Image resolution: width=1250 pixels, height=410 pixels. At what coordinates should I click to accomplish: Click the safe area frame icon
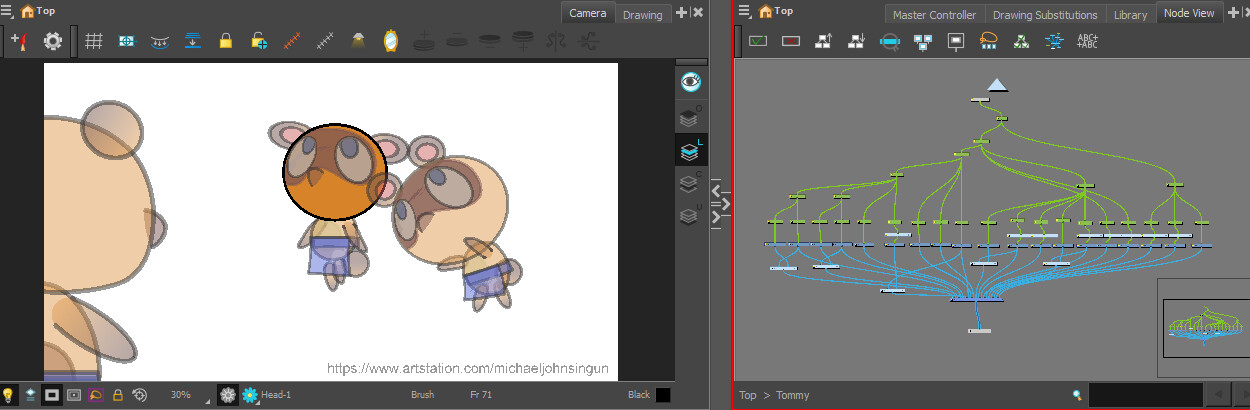click(x=126, y=42)
